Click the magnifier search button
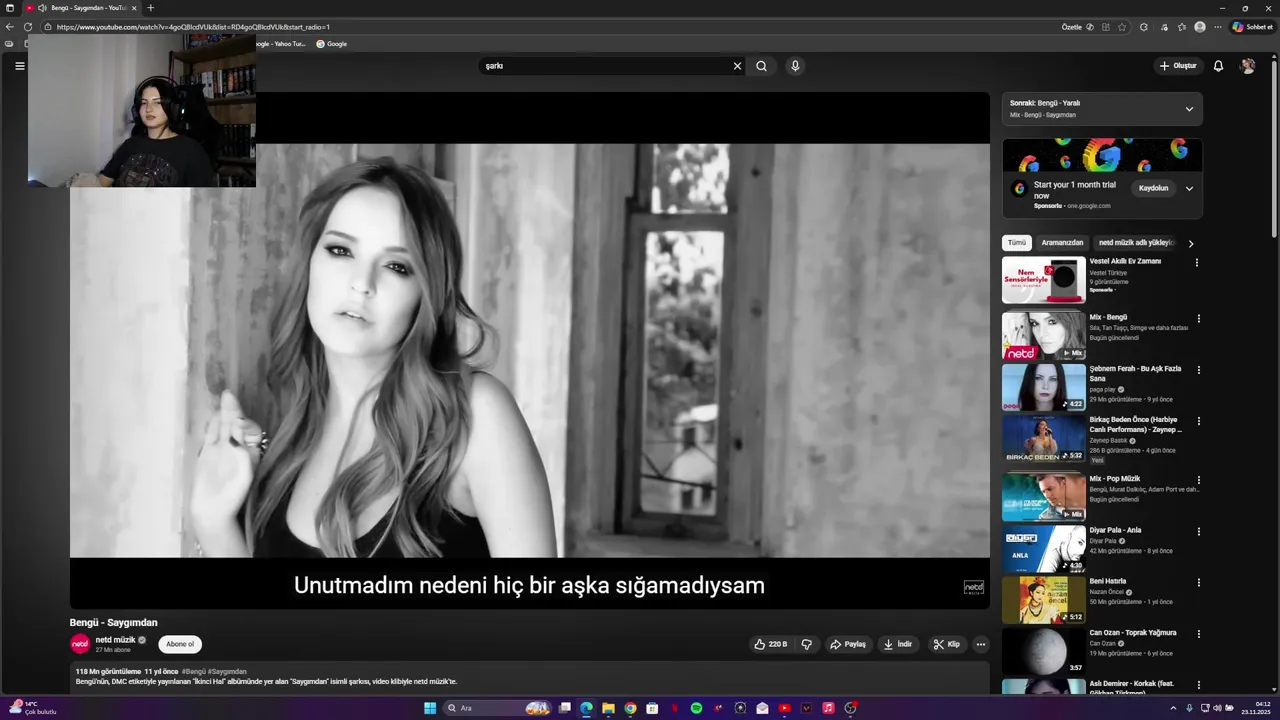Viewport: 1280px width, 720px height. [762, 66]
